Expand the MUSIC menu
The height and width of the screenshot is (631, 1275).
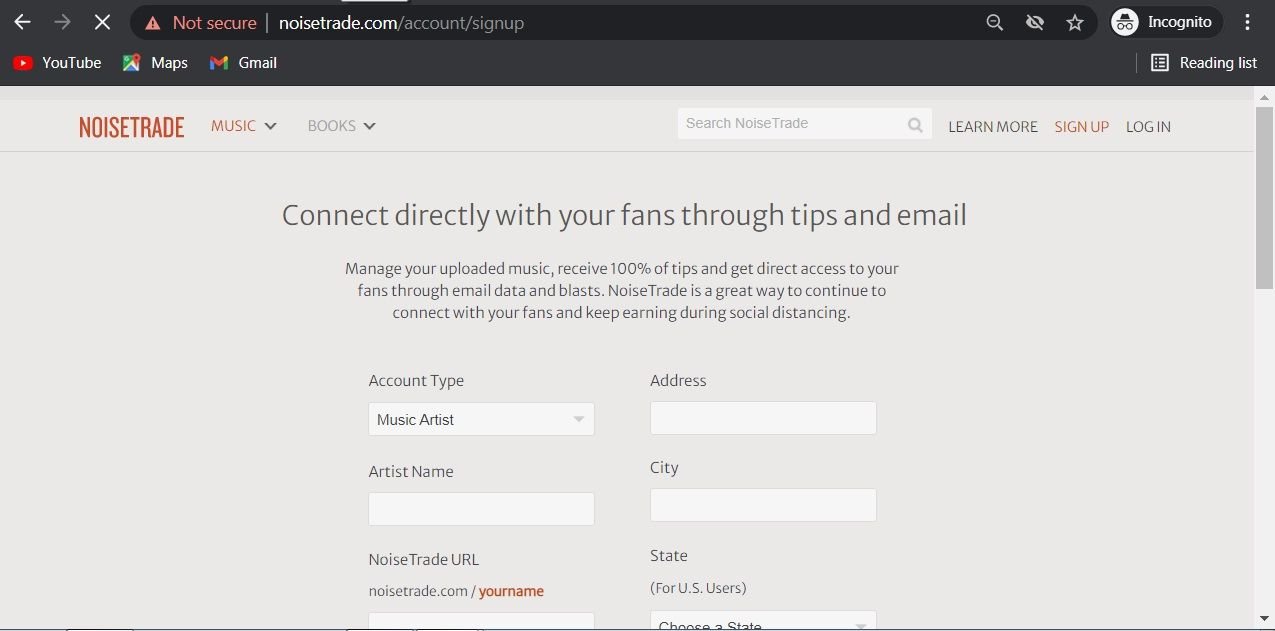(243, 126)
